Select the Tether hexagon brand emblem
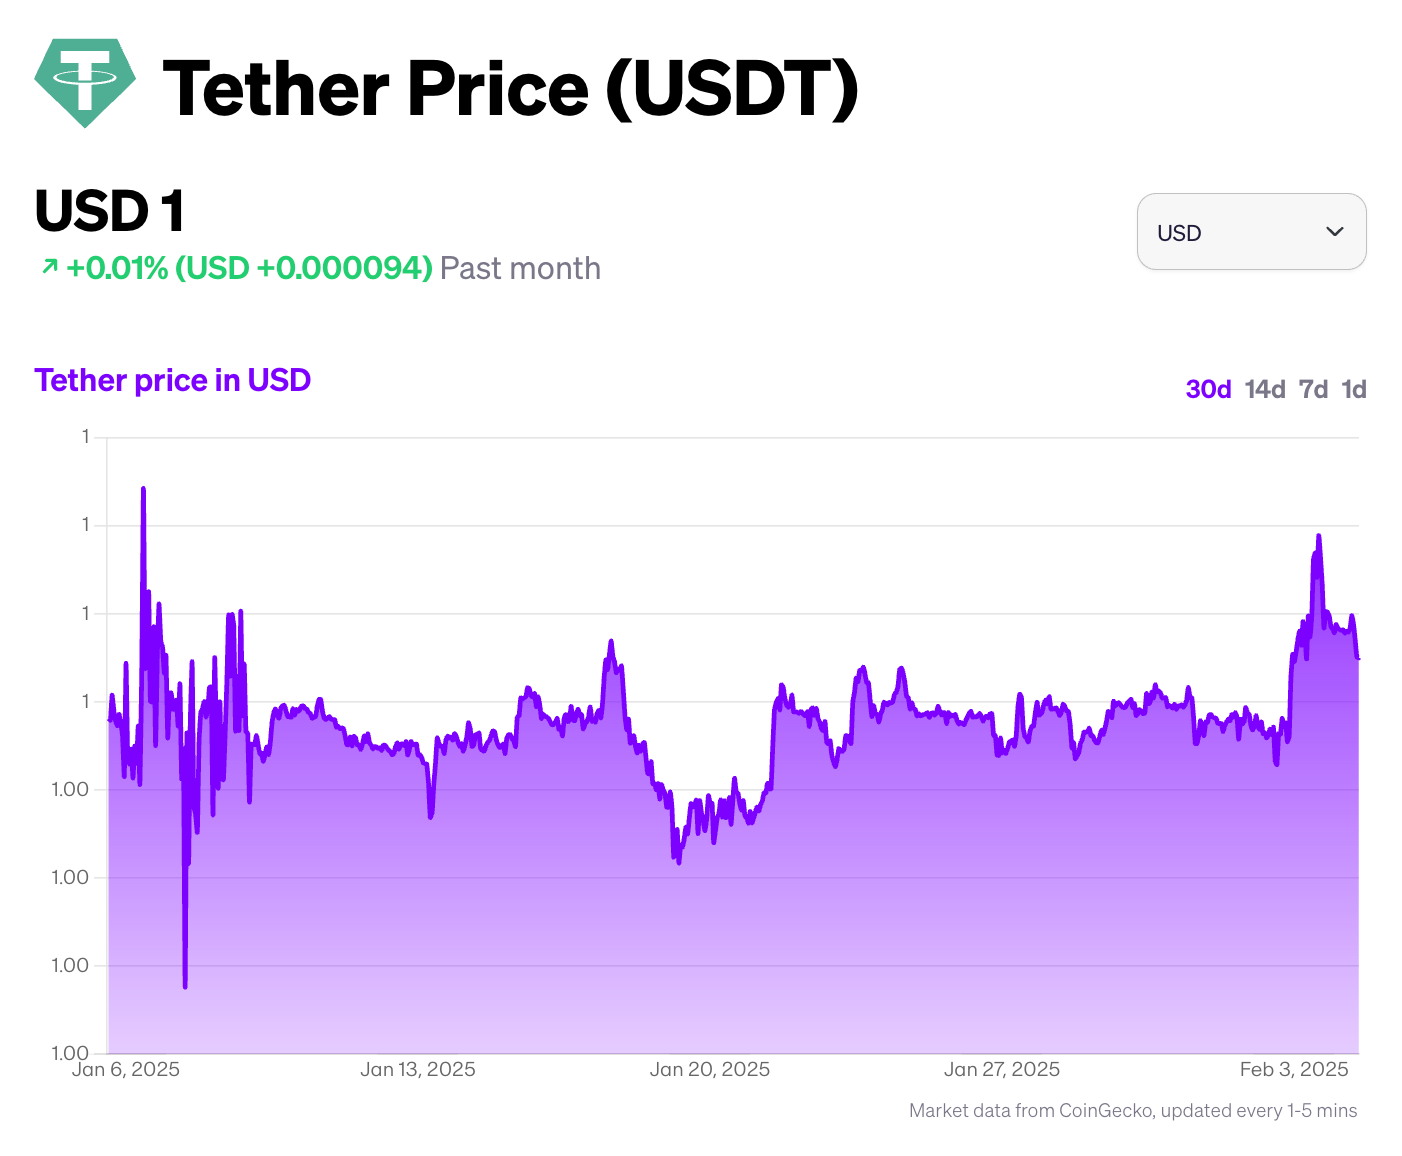This screenshot has width=1402, height=1156. 85,84
